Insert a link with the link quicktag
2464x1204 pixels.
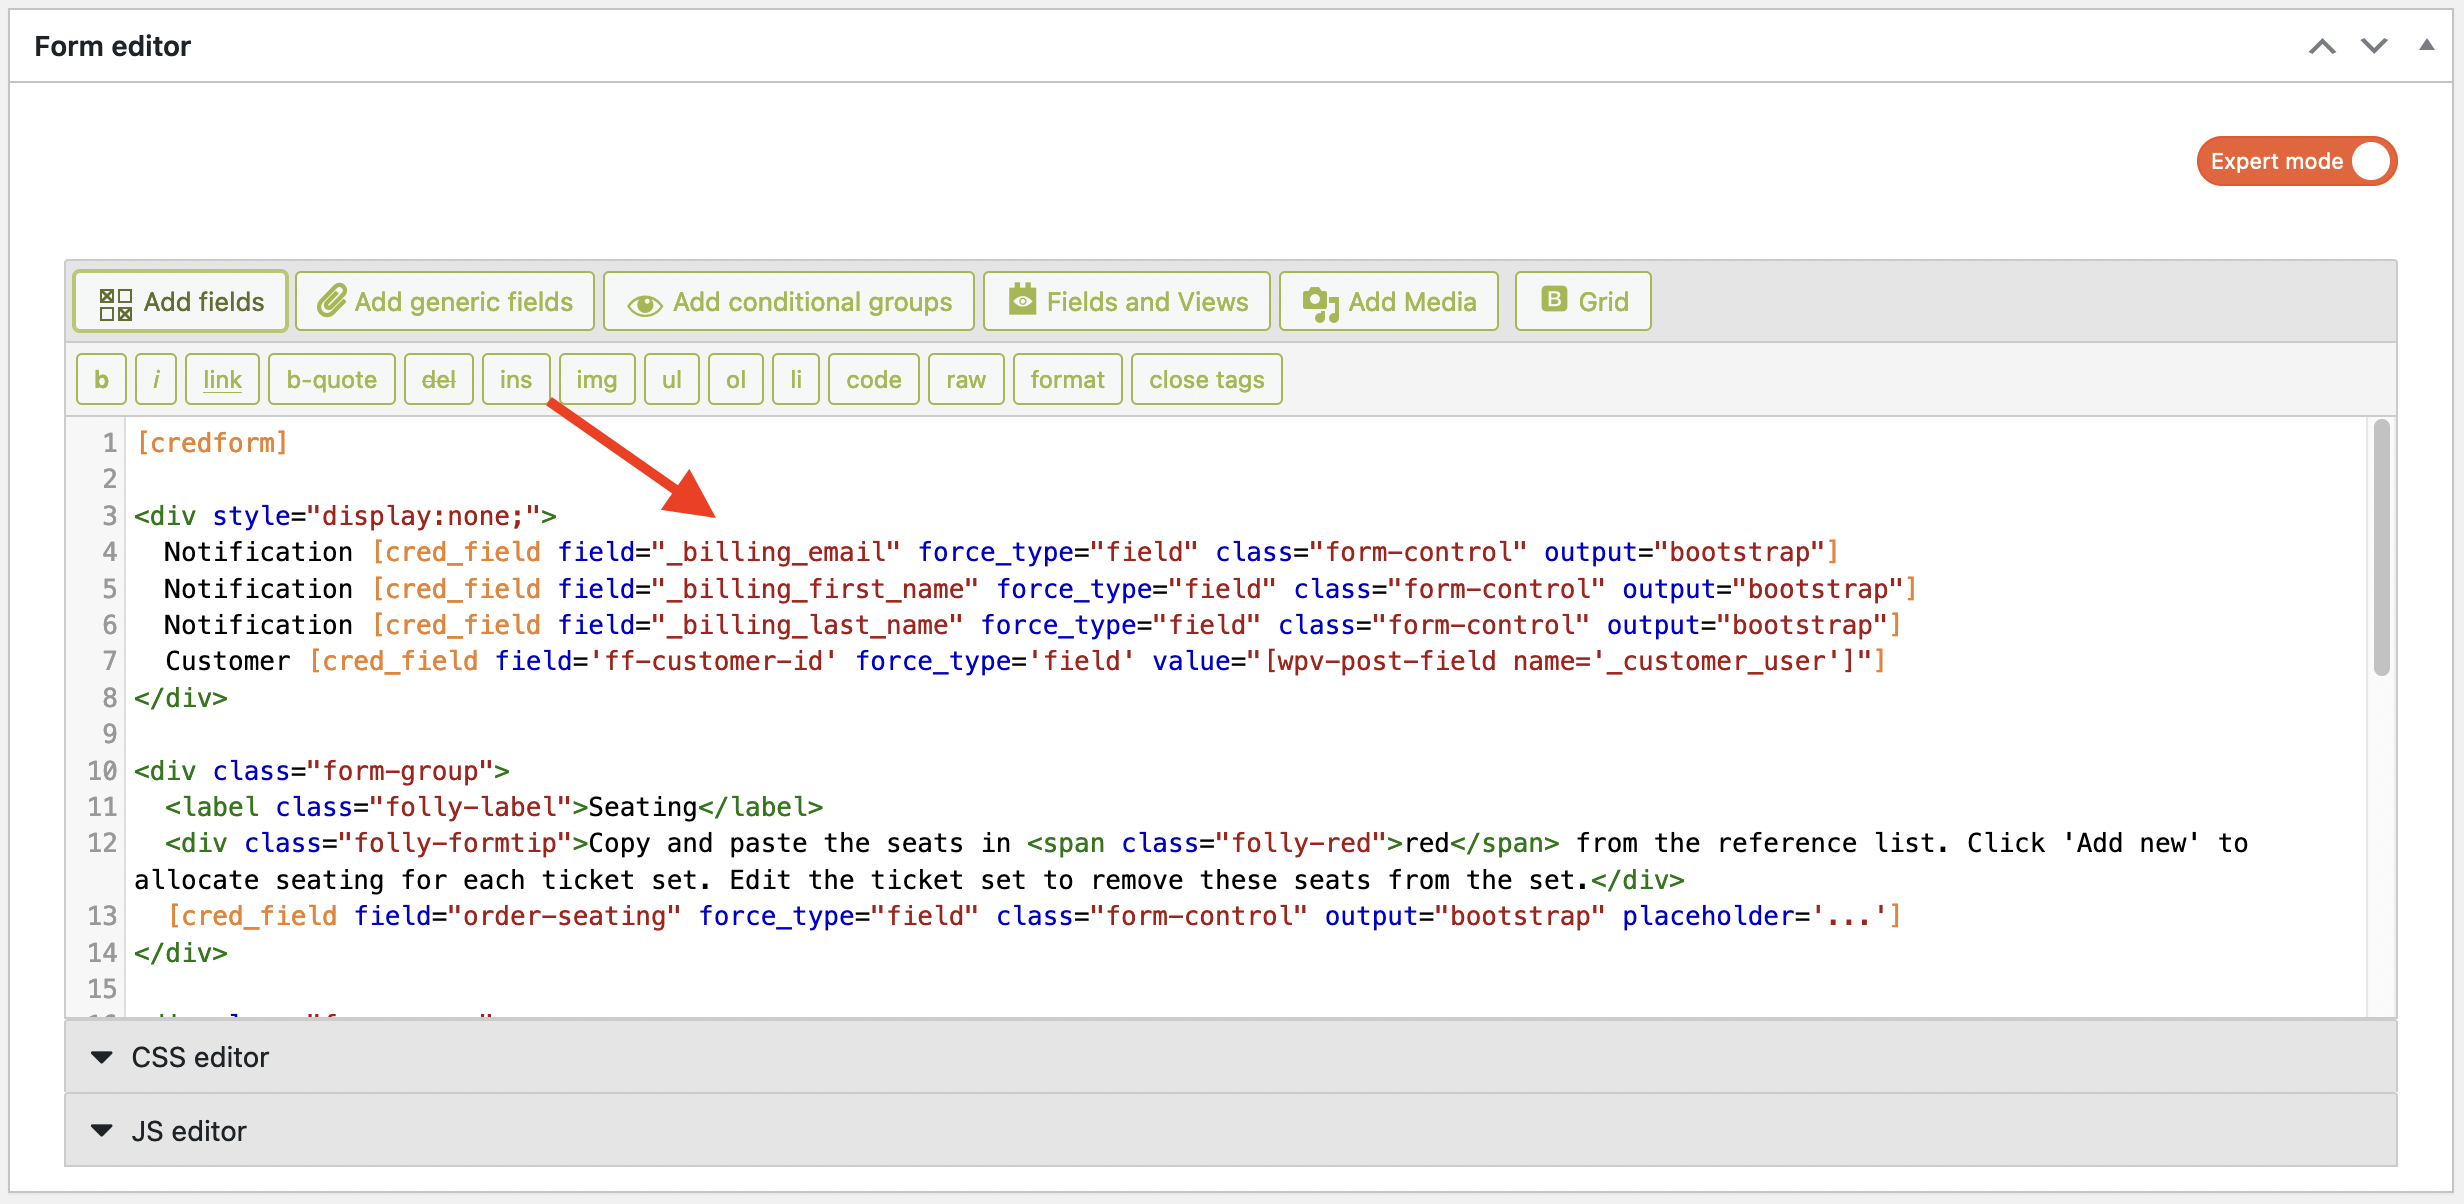(x=222, y=379)
